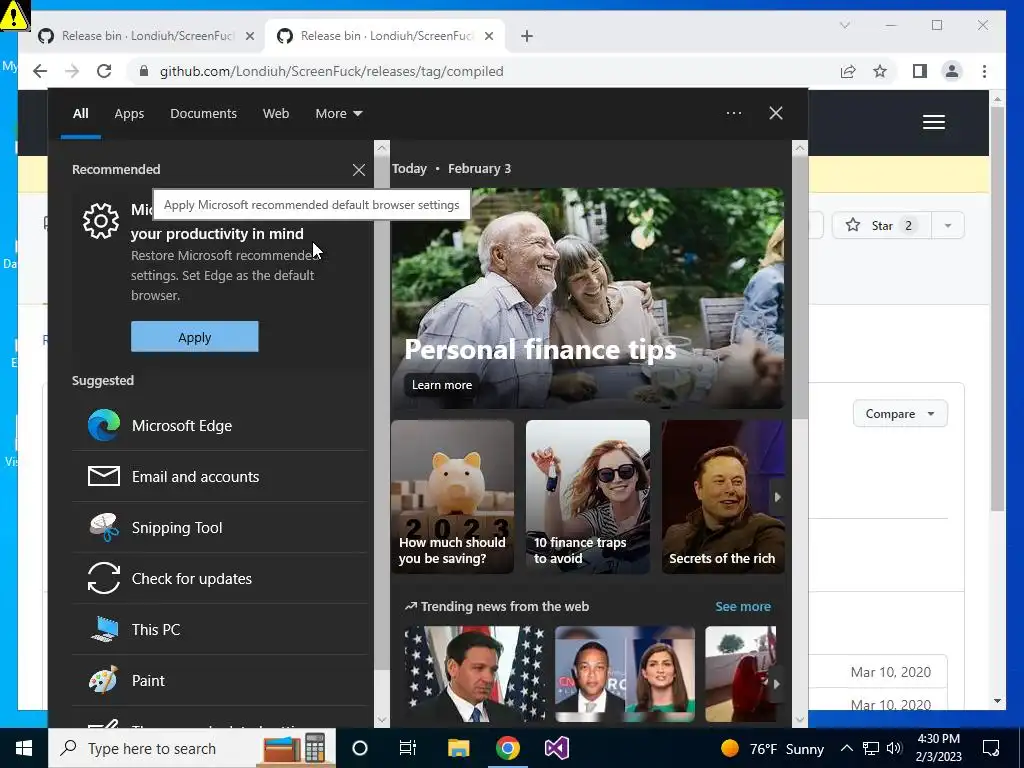The height and width of the screenshot is (768, 1024).
Task: Close the search panel
Action: tap(776, 113)
